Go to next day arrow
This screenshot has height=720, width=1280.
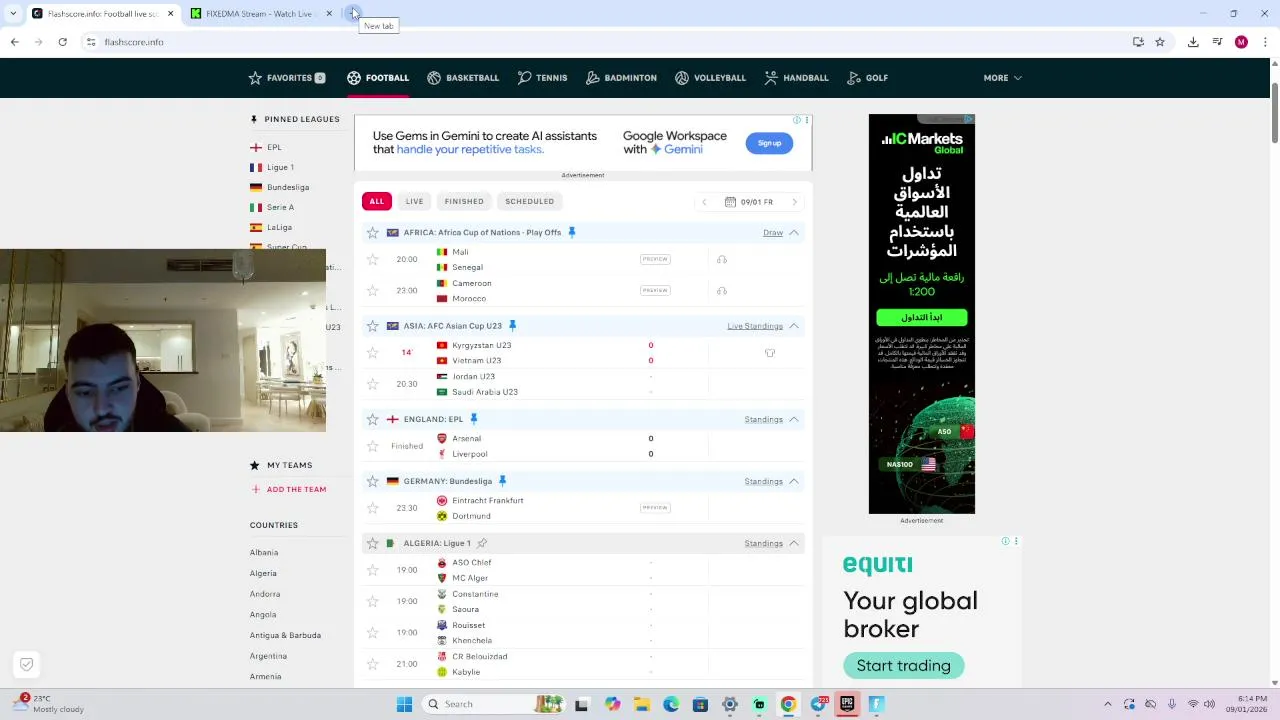pyautogui.click(x=795, y=202)
